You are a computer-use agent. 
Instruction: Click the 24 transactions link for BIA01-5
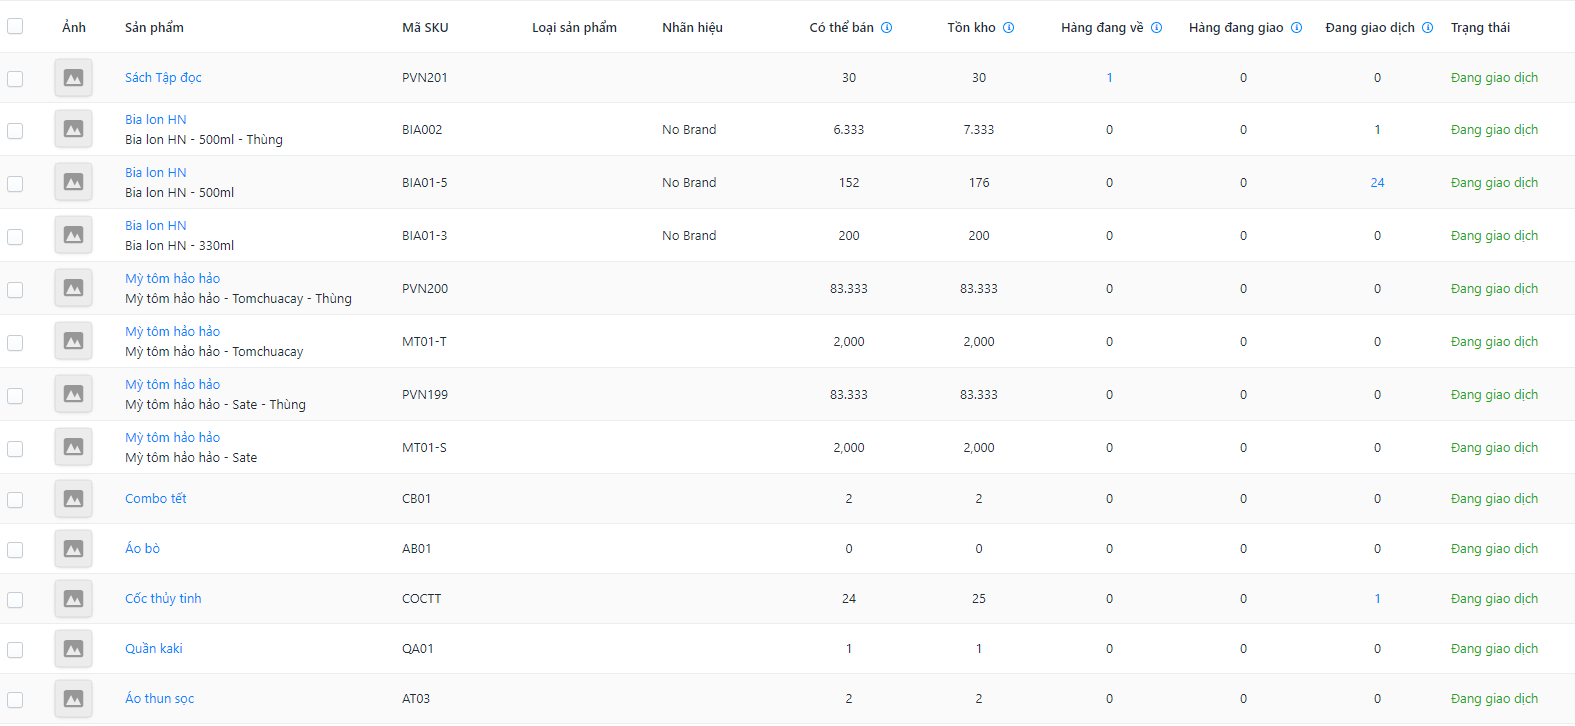[x=1377, y=183]
